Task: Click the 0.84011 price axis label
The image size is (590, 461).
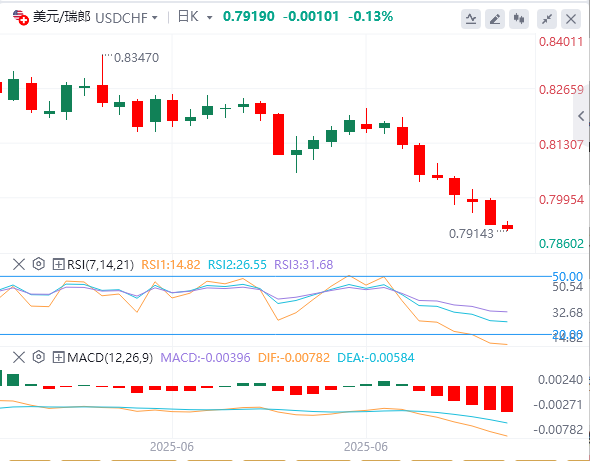Action: (561, 41)
